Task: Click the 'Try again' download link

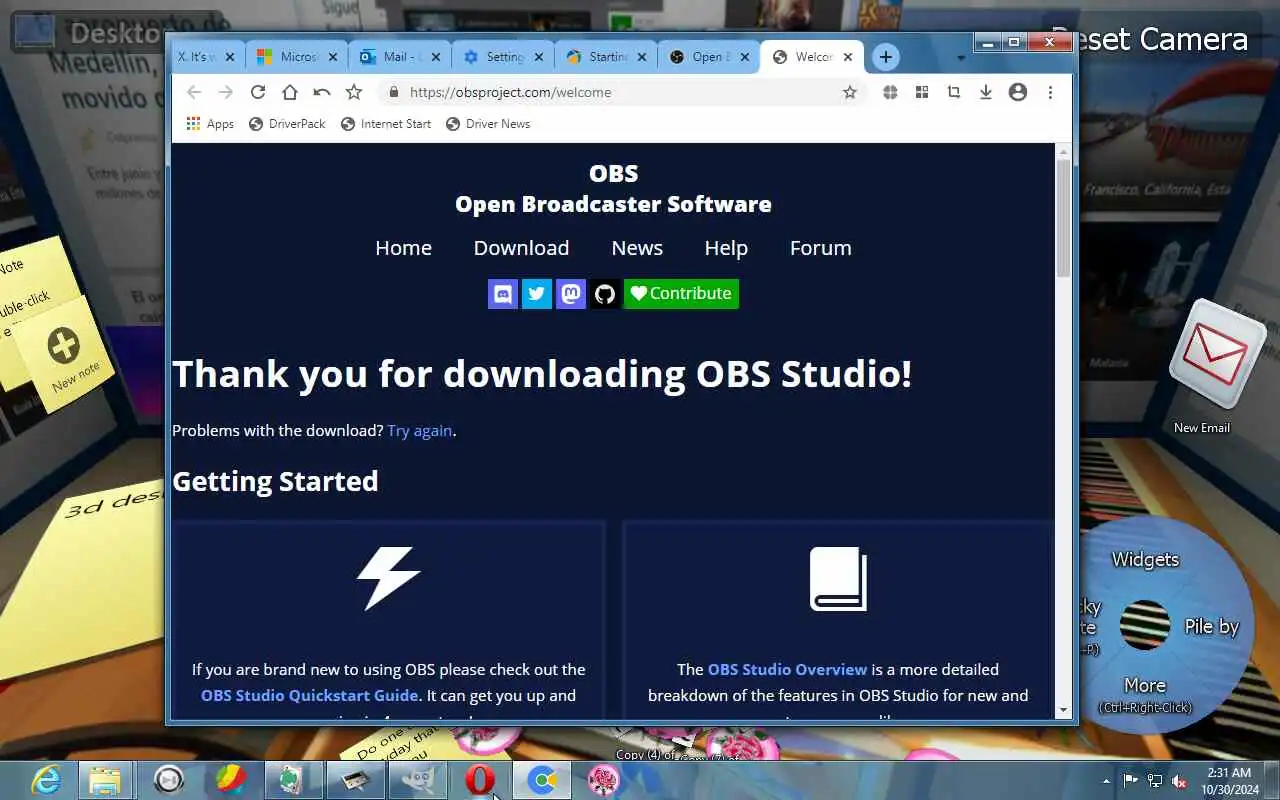Action: [420, 430]
